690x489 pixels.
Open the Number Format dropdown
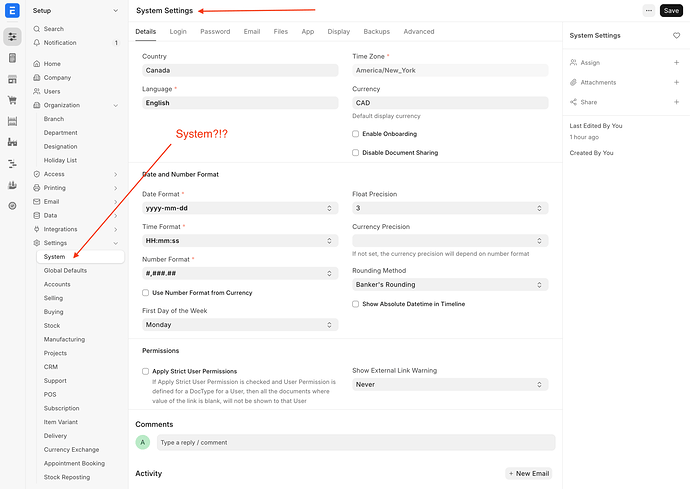240,273
